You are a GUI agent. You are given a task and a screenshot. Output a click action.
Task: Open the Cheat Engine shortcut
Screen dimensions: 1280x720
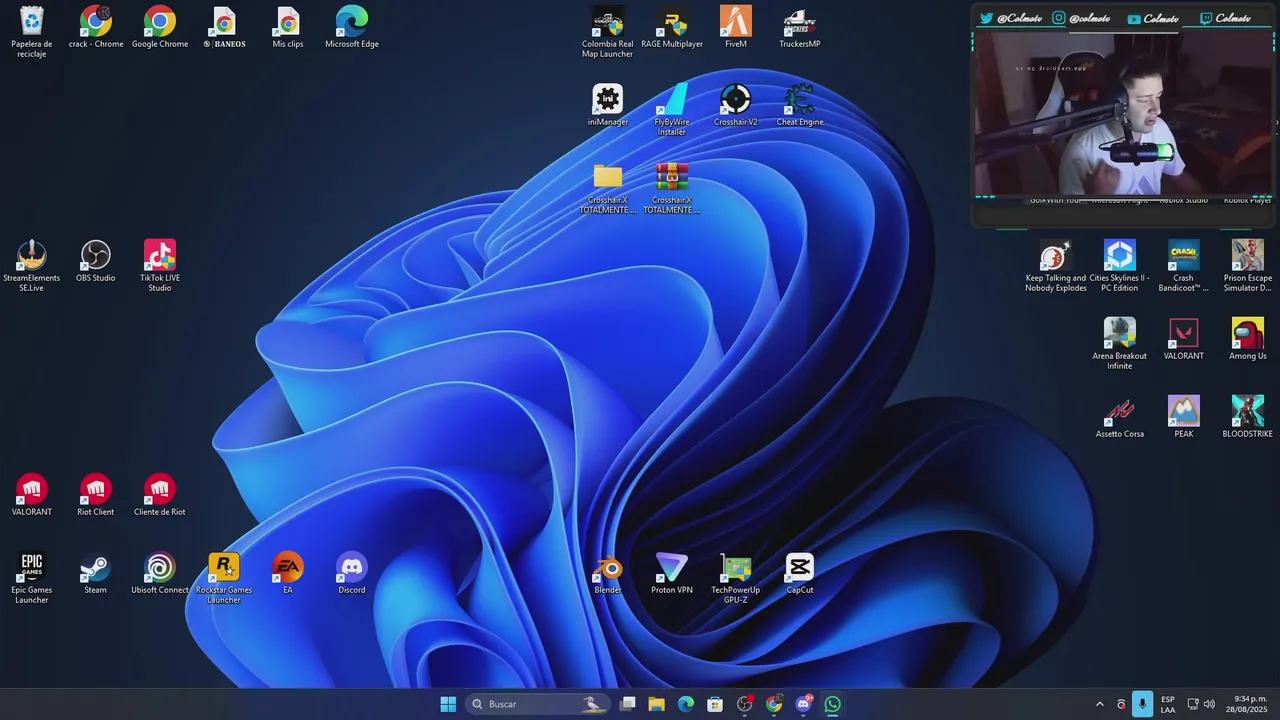pos(800,105)
